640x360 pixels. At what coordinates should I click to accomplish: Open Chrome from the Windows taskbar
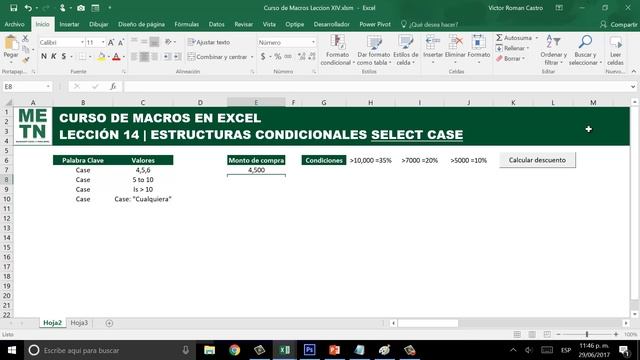(234, 350)
